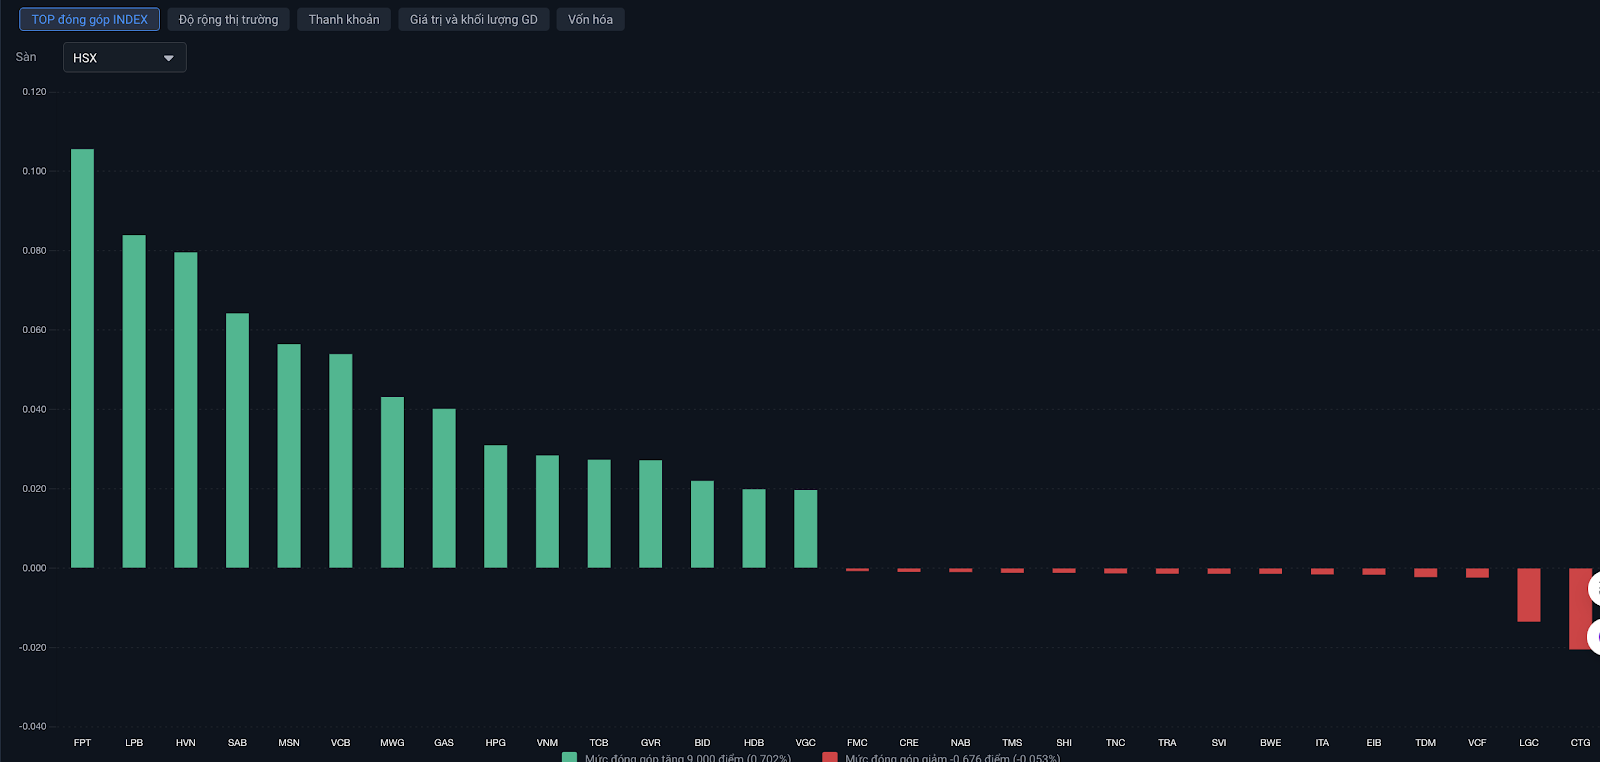Click the GVR green bar
1600x762 pixels.
[651, 514]
